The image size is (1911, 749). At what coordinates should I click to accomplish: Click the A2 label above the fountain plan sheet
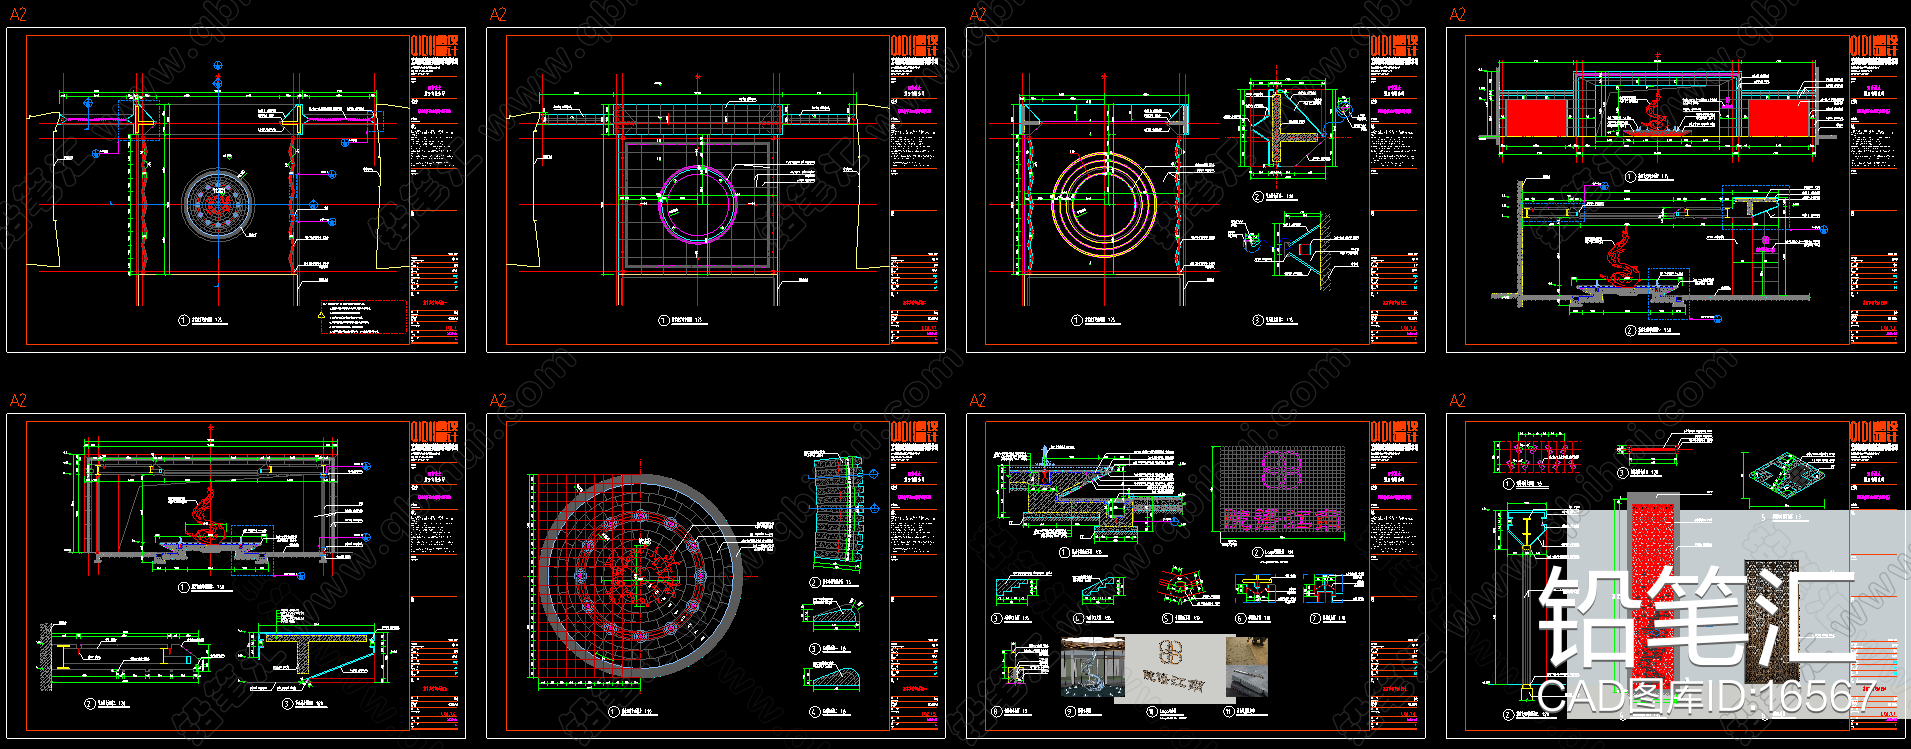click(18, 14)
